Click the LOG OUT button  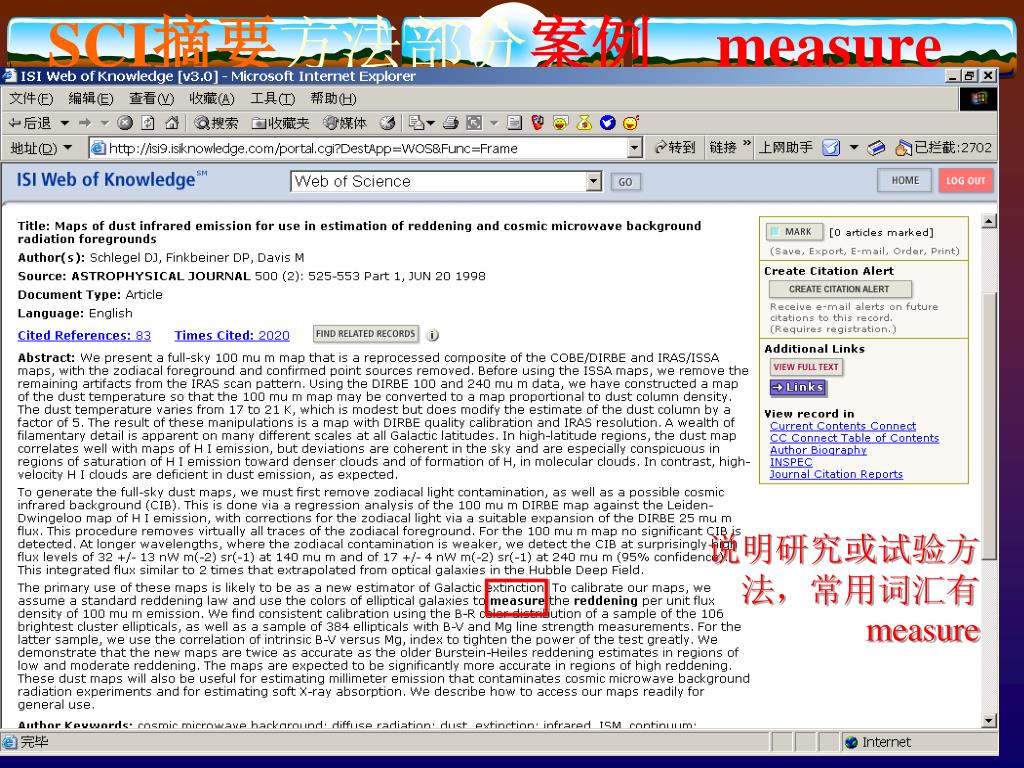(966, 180)
